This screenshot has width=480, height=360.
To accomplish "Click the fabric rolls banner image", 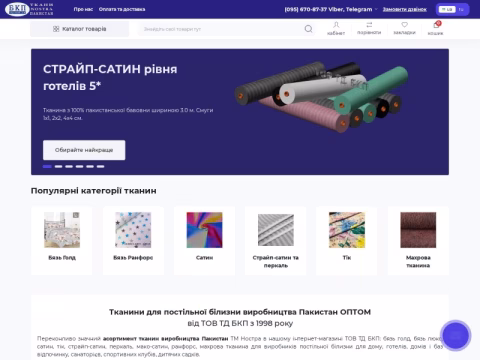I will click(x=322, y=97).
